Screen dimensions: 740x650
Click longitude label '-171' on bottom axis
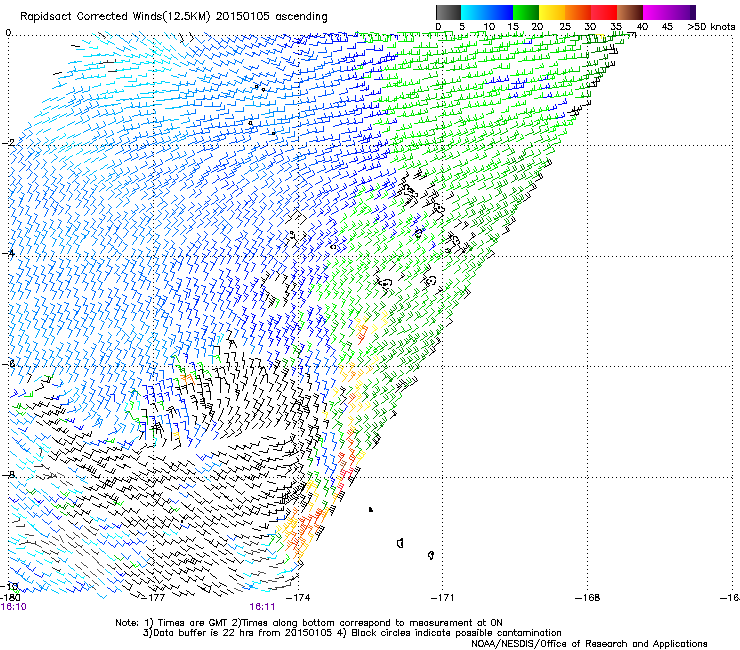pos(443,598)
